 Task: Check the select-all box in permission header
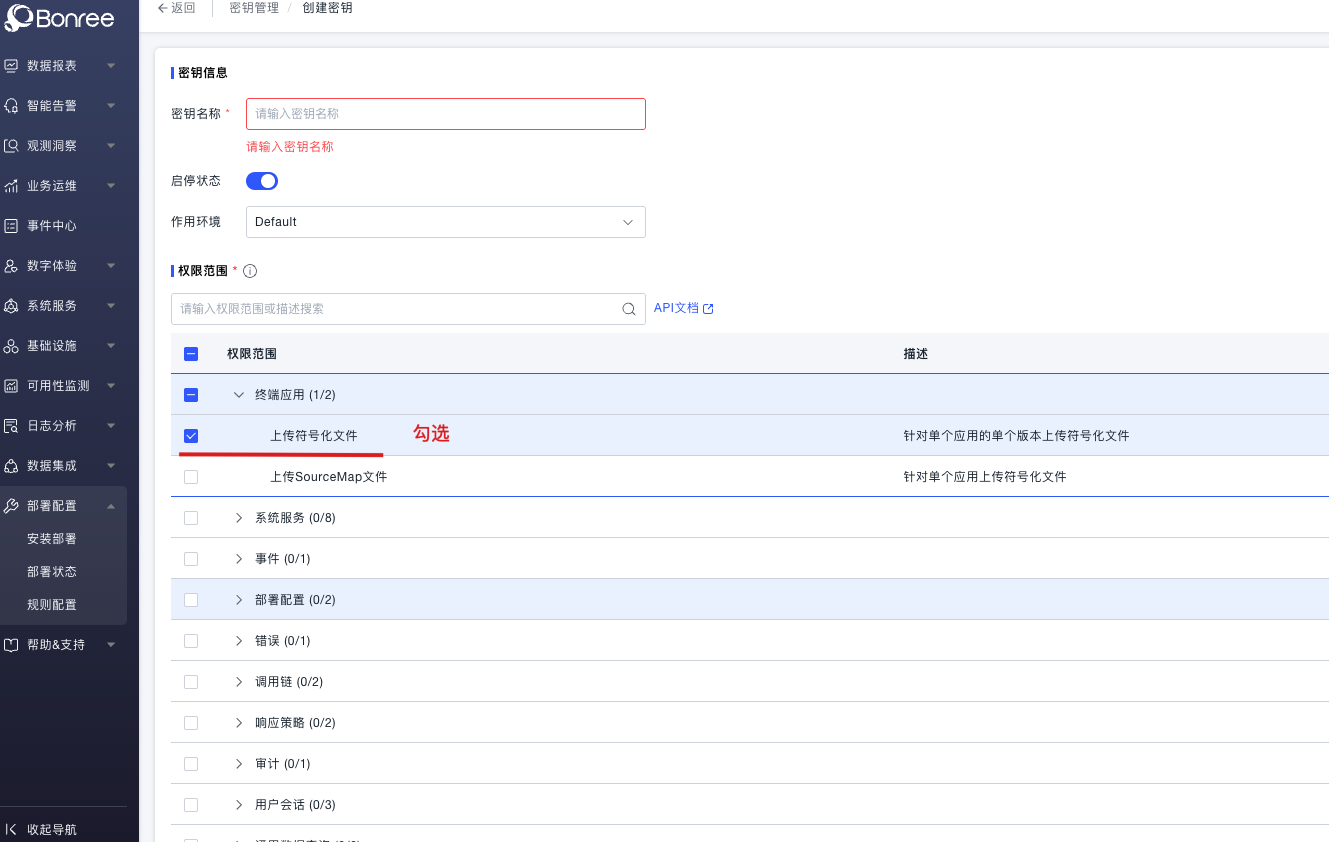point(190,353)
